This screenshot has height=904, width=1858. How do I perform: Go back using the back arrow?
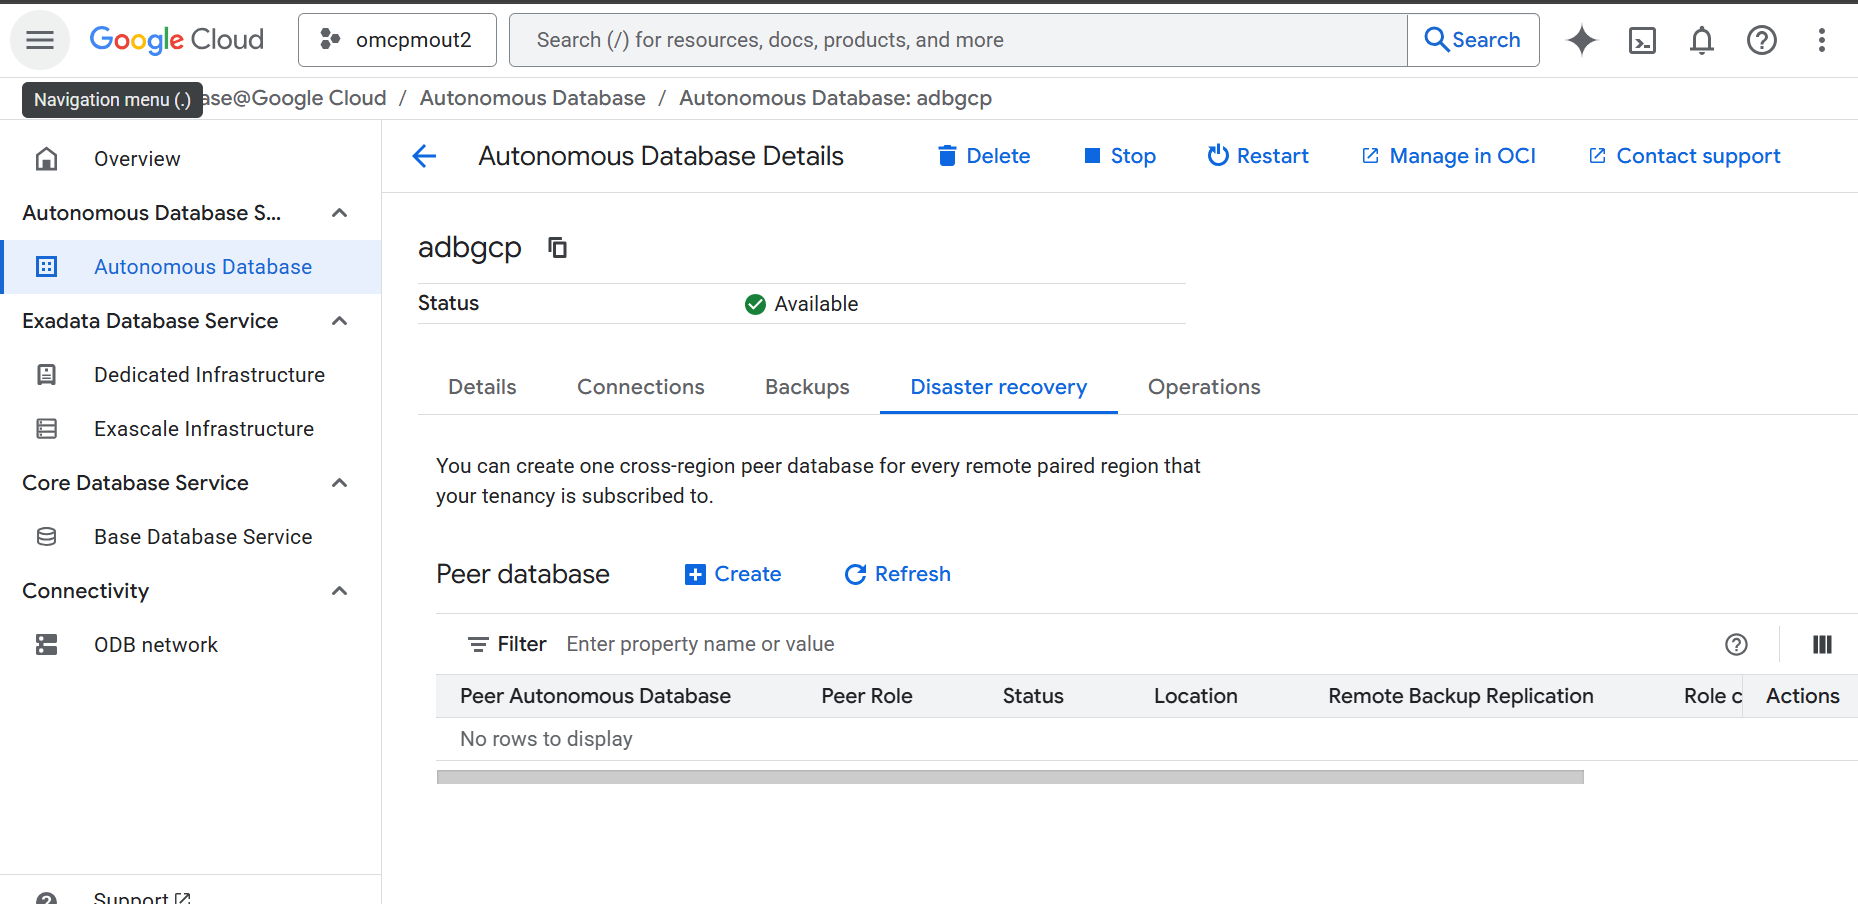coord(424,156)
